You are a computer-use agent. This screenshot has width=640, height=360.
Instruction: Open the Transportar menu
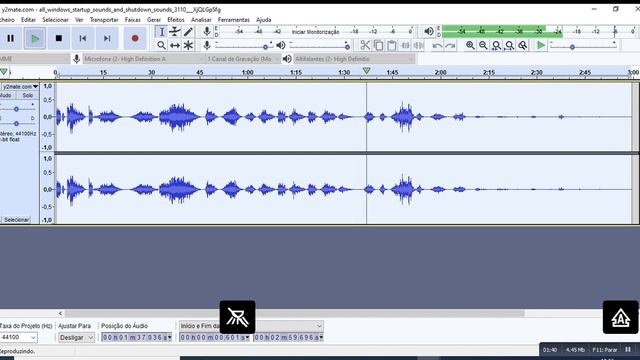click(x=104, y=20)
